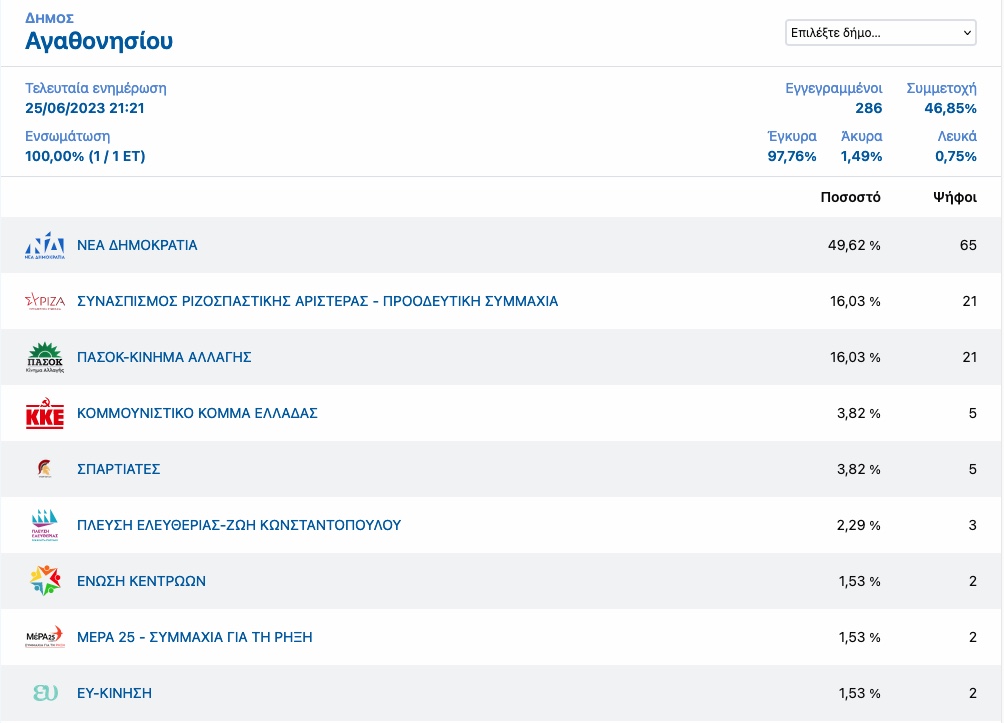Click the colorful star Ένωση Κεντρώων logo
1004x723 pixels.
(x=45, y=581)
